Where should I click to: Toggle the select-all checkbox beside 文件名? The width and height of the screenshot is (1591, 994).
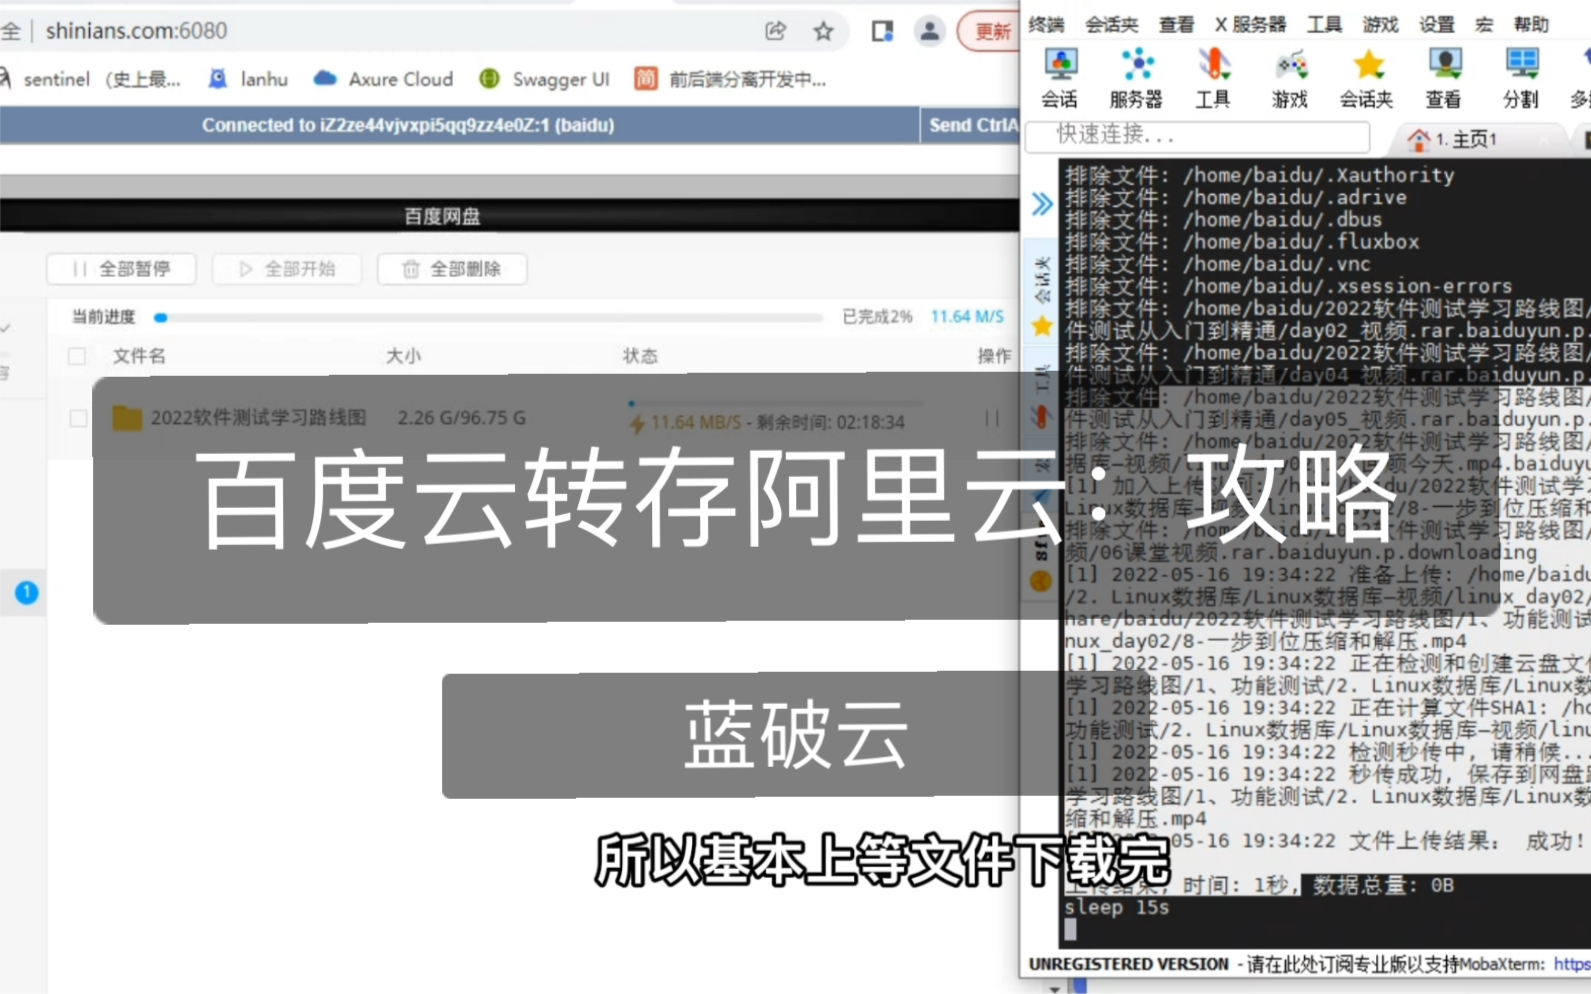[77, 356]
